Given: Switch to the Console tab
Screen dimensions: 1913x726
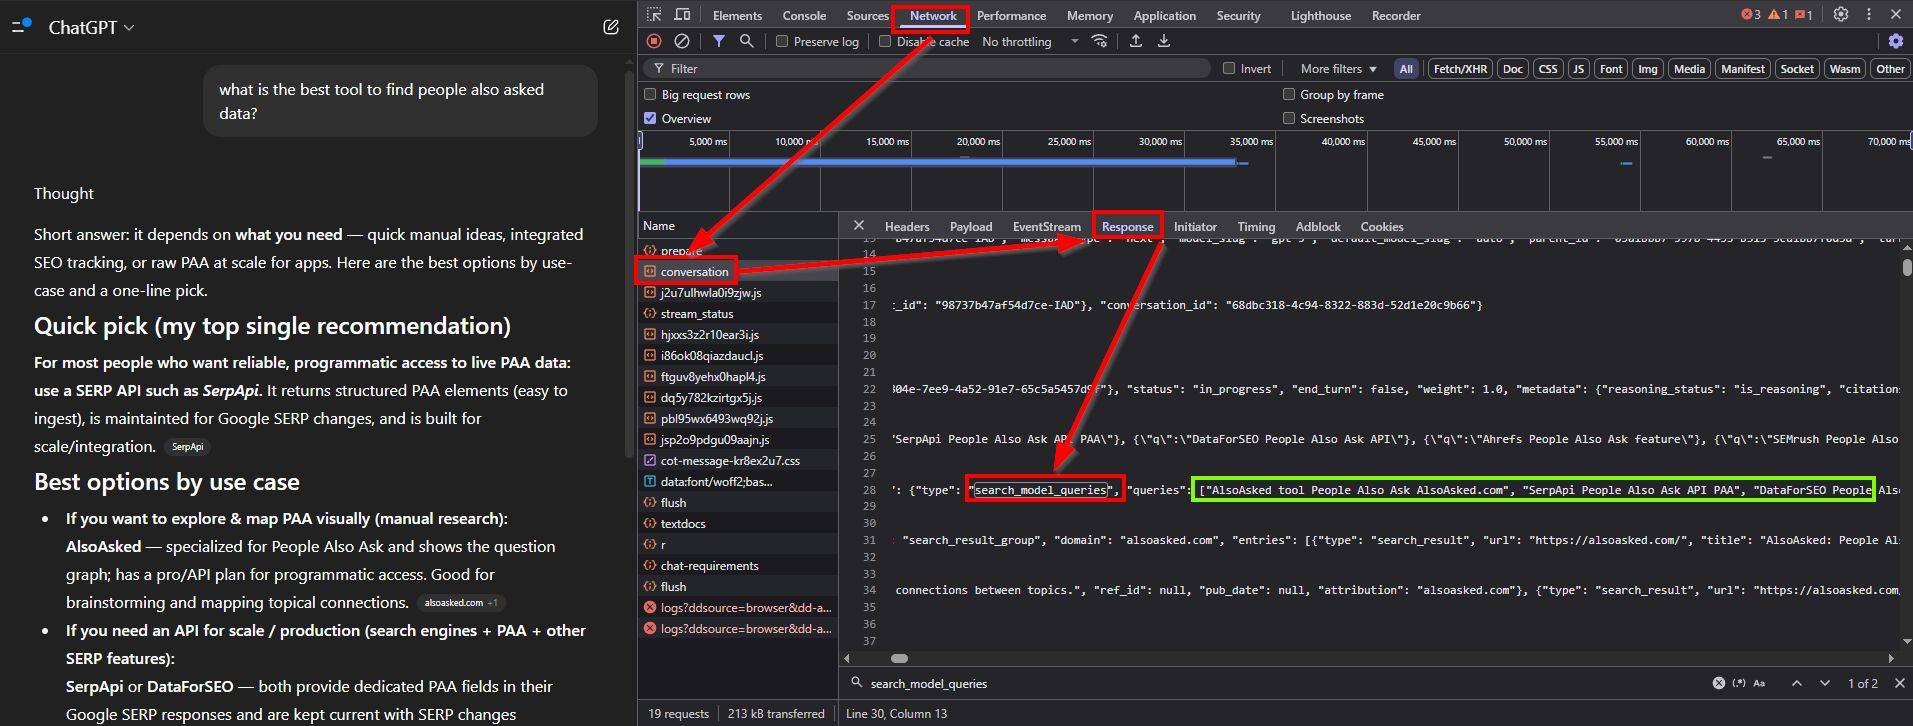Looking at the screenshot, I should point(804,16).
